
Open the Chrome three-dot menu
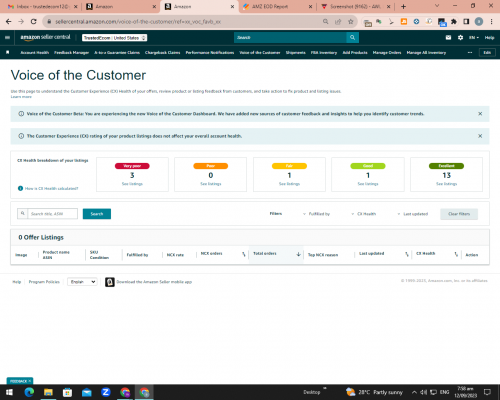(491, 22)
